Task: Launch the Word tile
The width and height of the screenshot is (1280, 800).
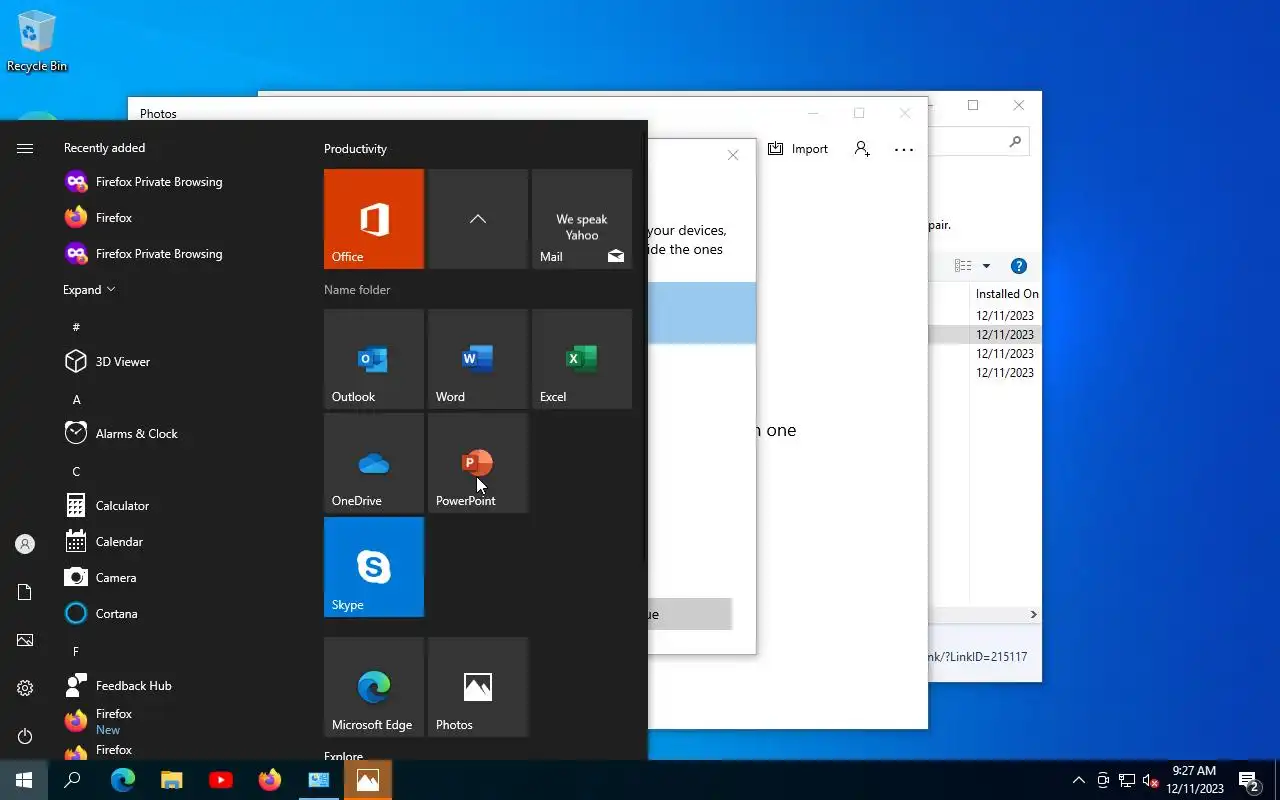Action: (478, 359)
